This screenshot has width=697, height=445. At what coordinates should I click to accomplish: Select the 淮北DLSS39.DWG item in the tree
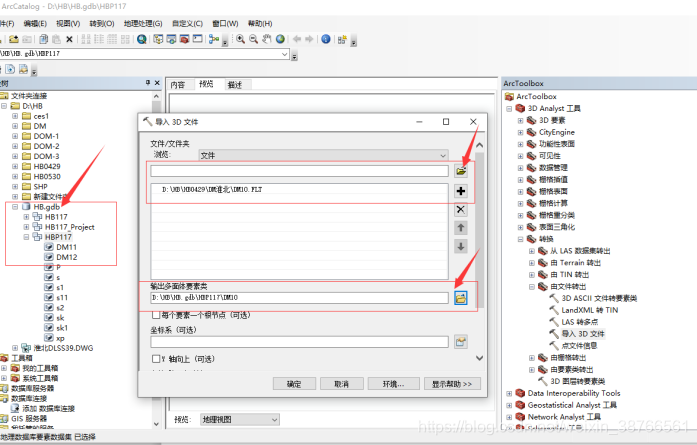point(58,348)
